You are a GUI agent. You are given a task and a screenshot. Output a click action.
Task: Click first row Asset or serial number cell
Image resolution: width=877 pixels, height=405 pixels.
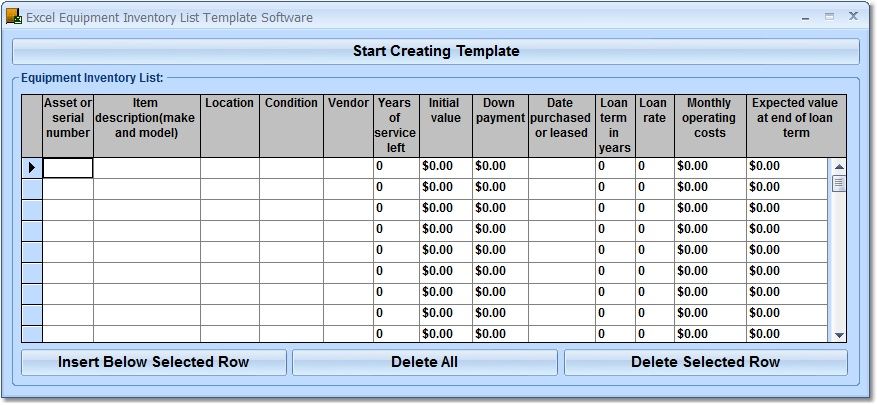pyautogui.click(x=68, y=168)
